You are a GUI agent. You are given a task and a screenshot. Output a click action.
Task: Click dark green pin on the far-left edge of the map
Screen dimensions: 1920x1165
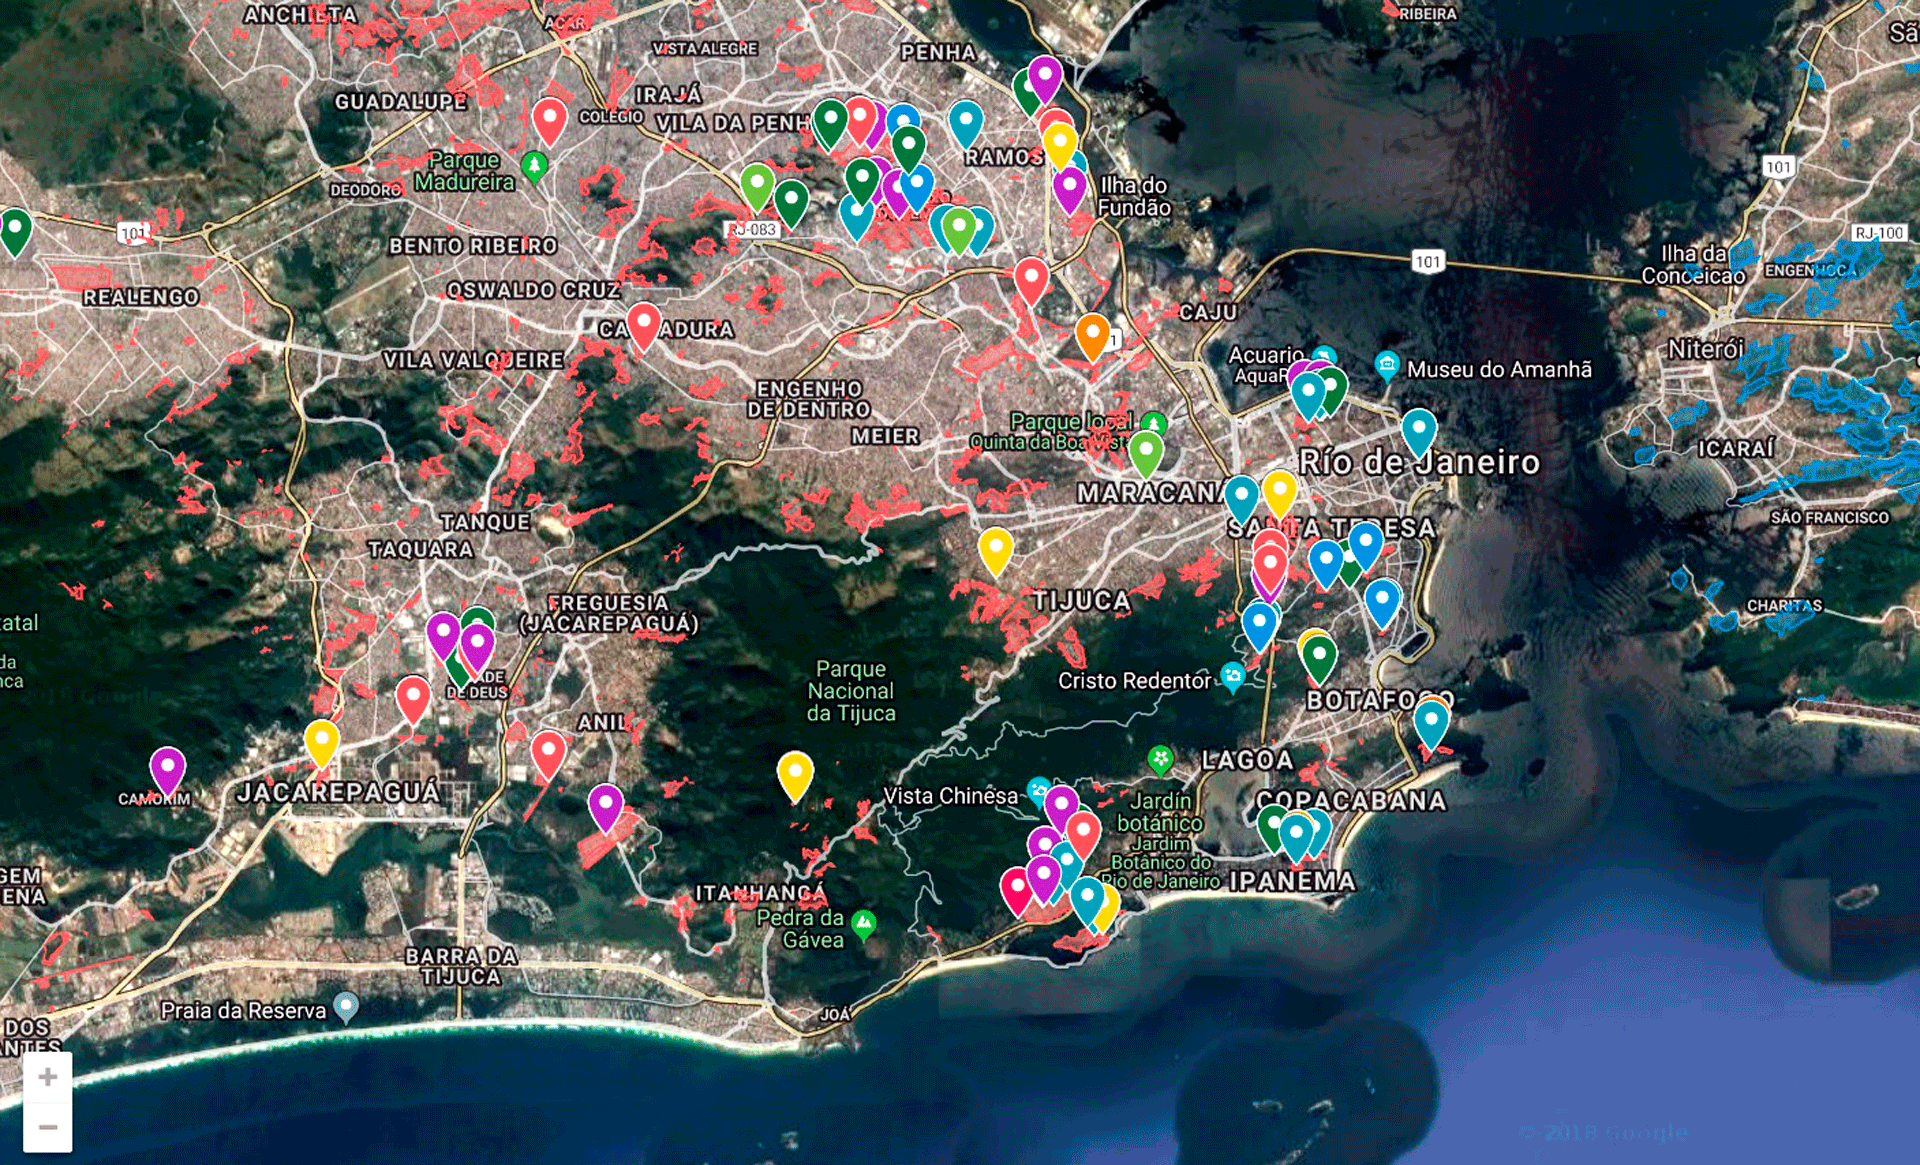[x=15, y=229]
